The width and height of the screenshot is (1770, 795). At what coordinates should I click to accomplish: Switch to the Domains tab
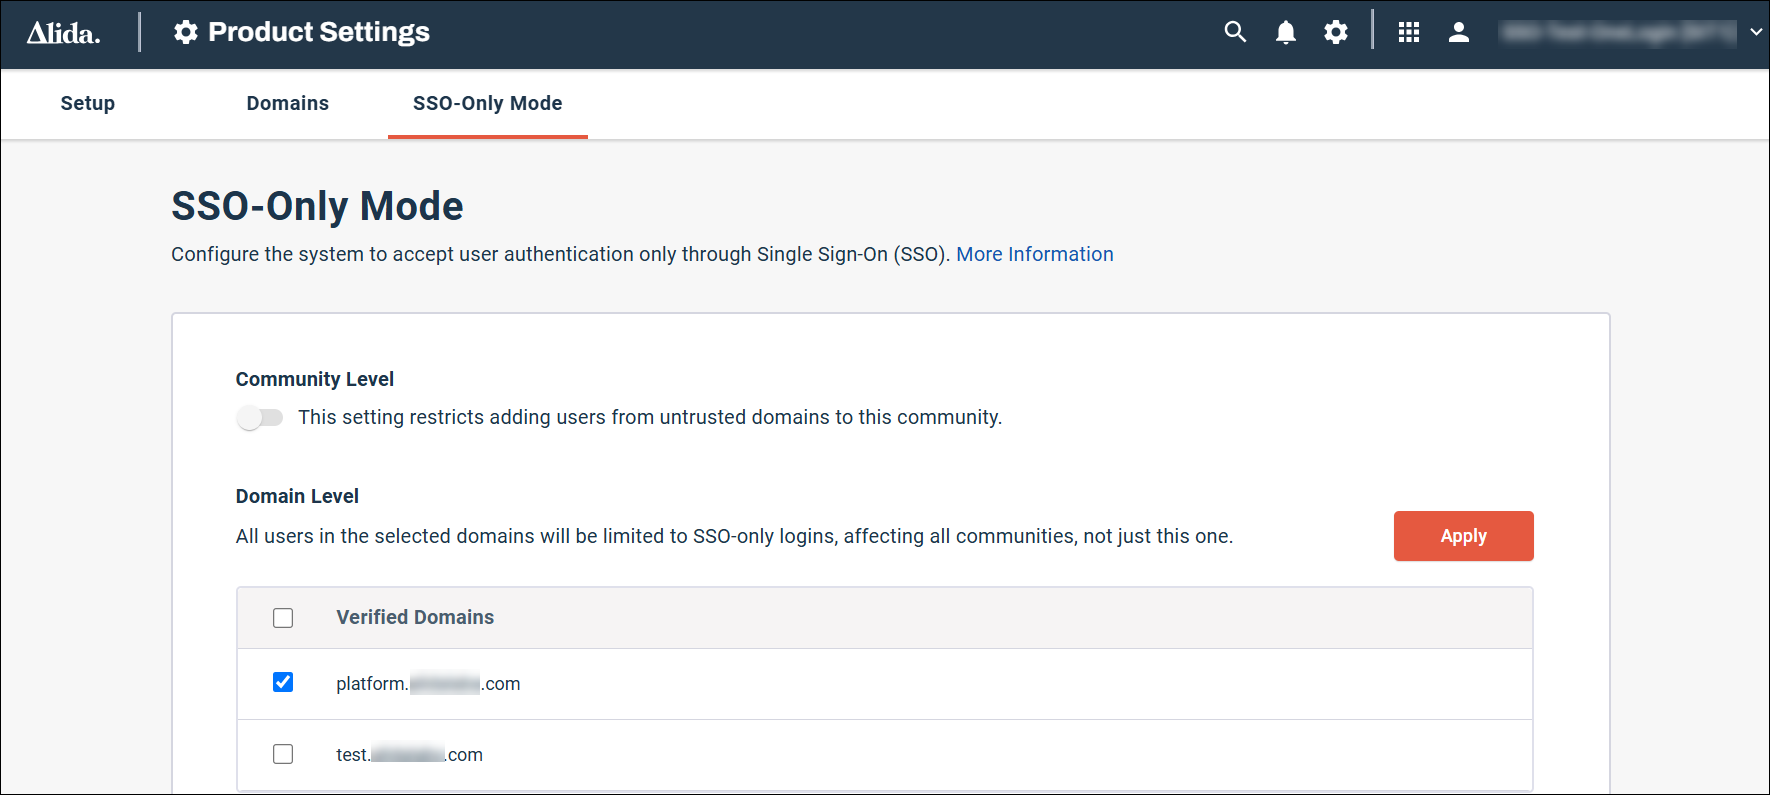pos(288,103)
